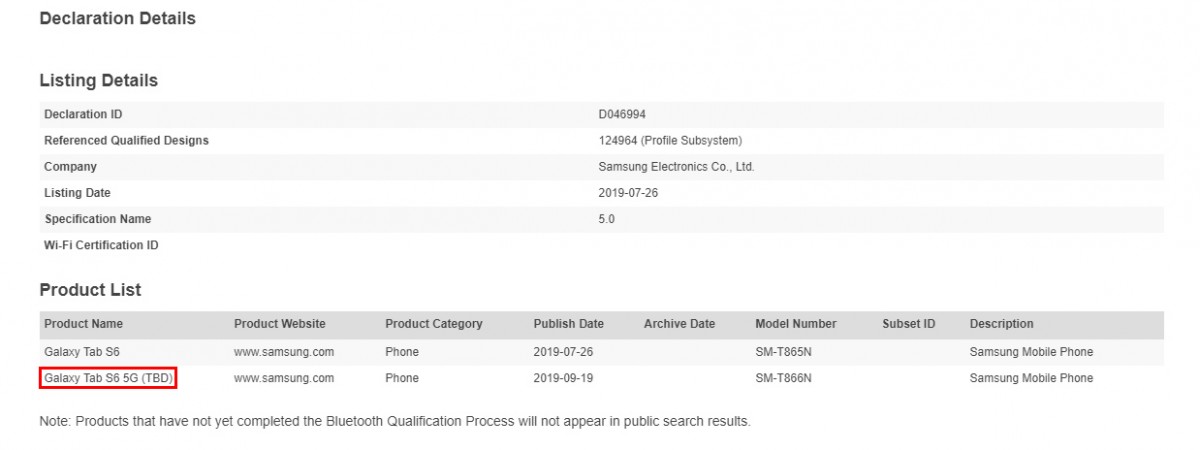Select the Galaxy Tab S6 product row name
The width and height of the screenshot is (1200, 450).
82,352
